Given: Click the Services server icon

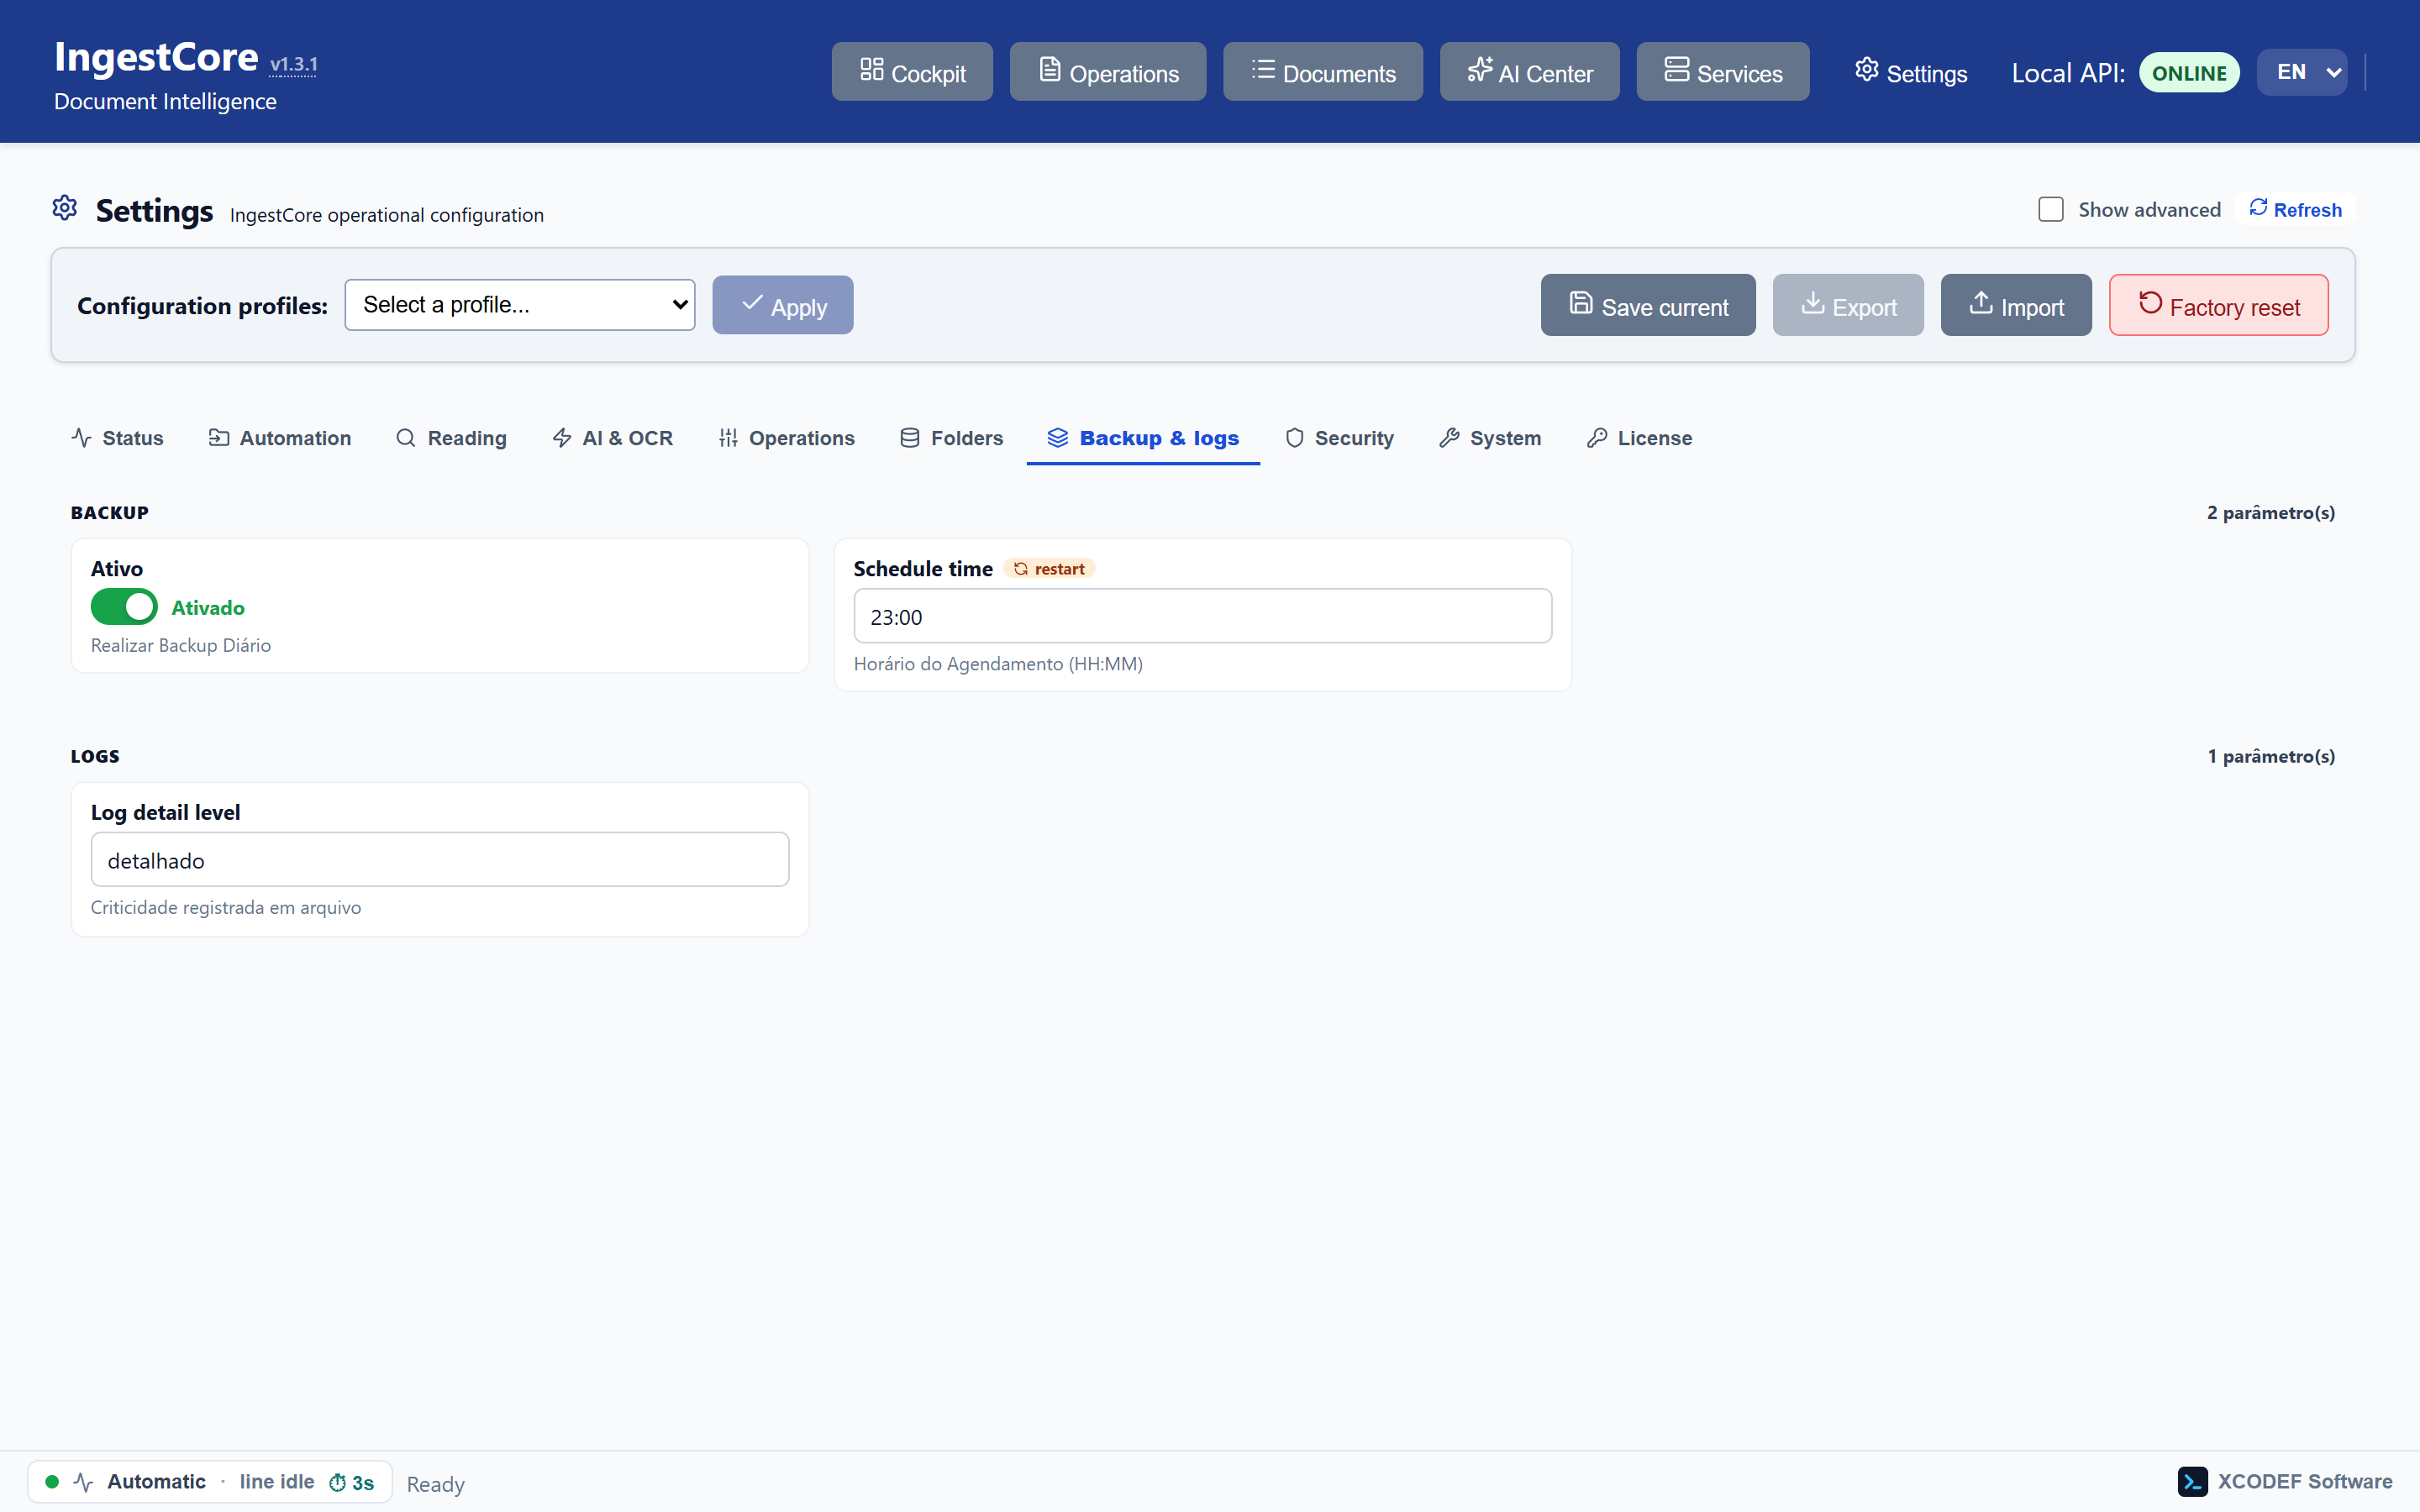Looking at the screenshot, I should click(x=1676, y=69).
